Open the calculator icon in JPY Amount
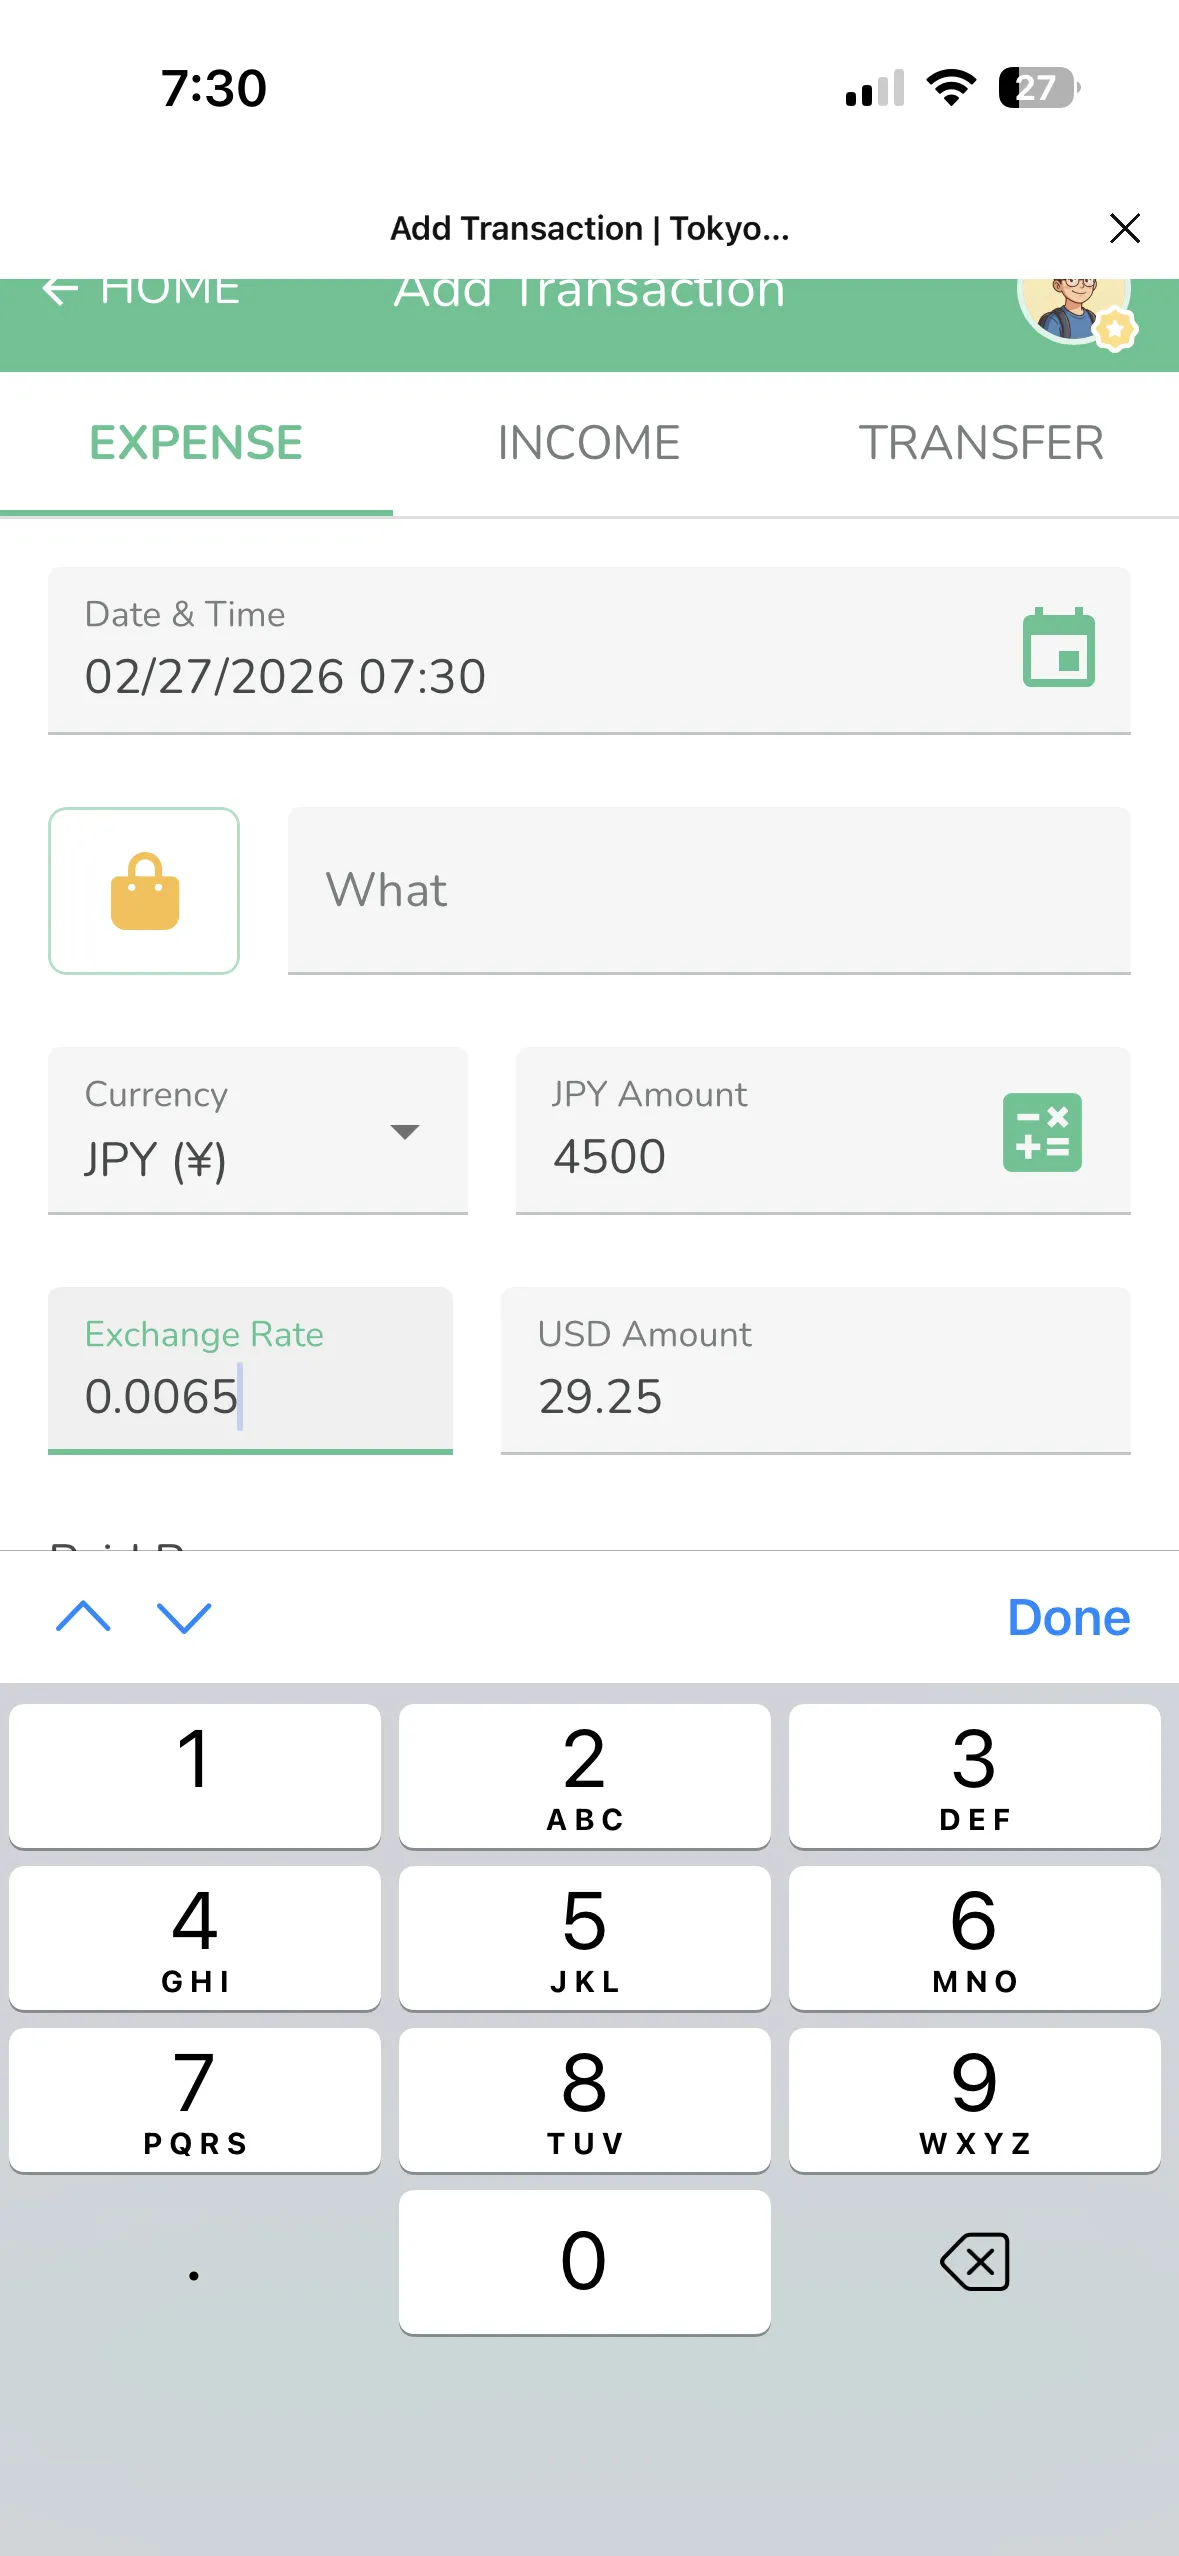Image resolution: width=1179 pixels, height=2556 pixels. (x=1041, y=1132)
